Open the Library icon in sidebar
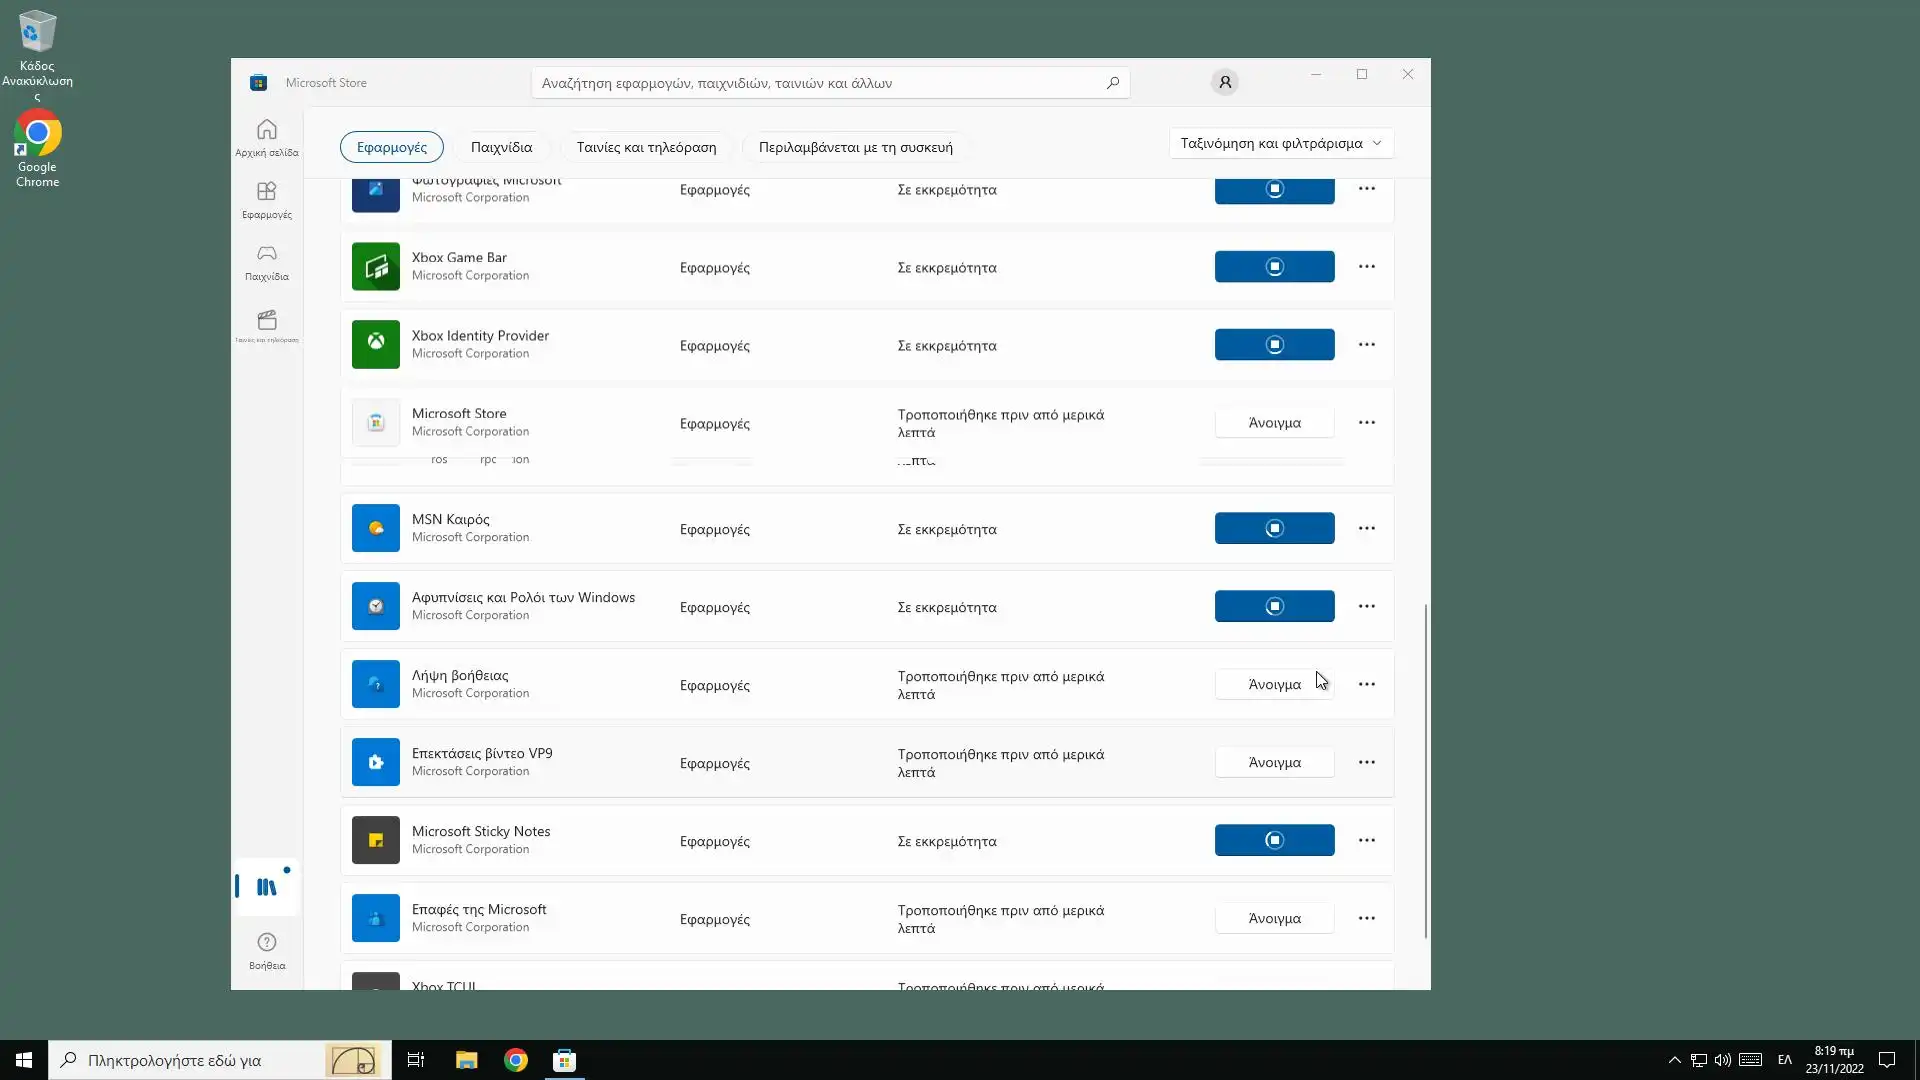The height and width of the screenshot is (1080, 1920). coord(266,887)
